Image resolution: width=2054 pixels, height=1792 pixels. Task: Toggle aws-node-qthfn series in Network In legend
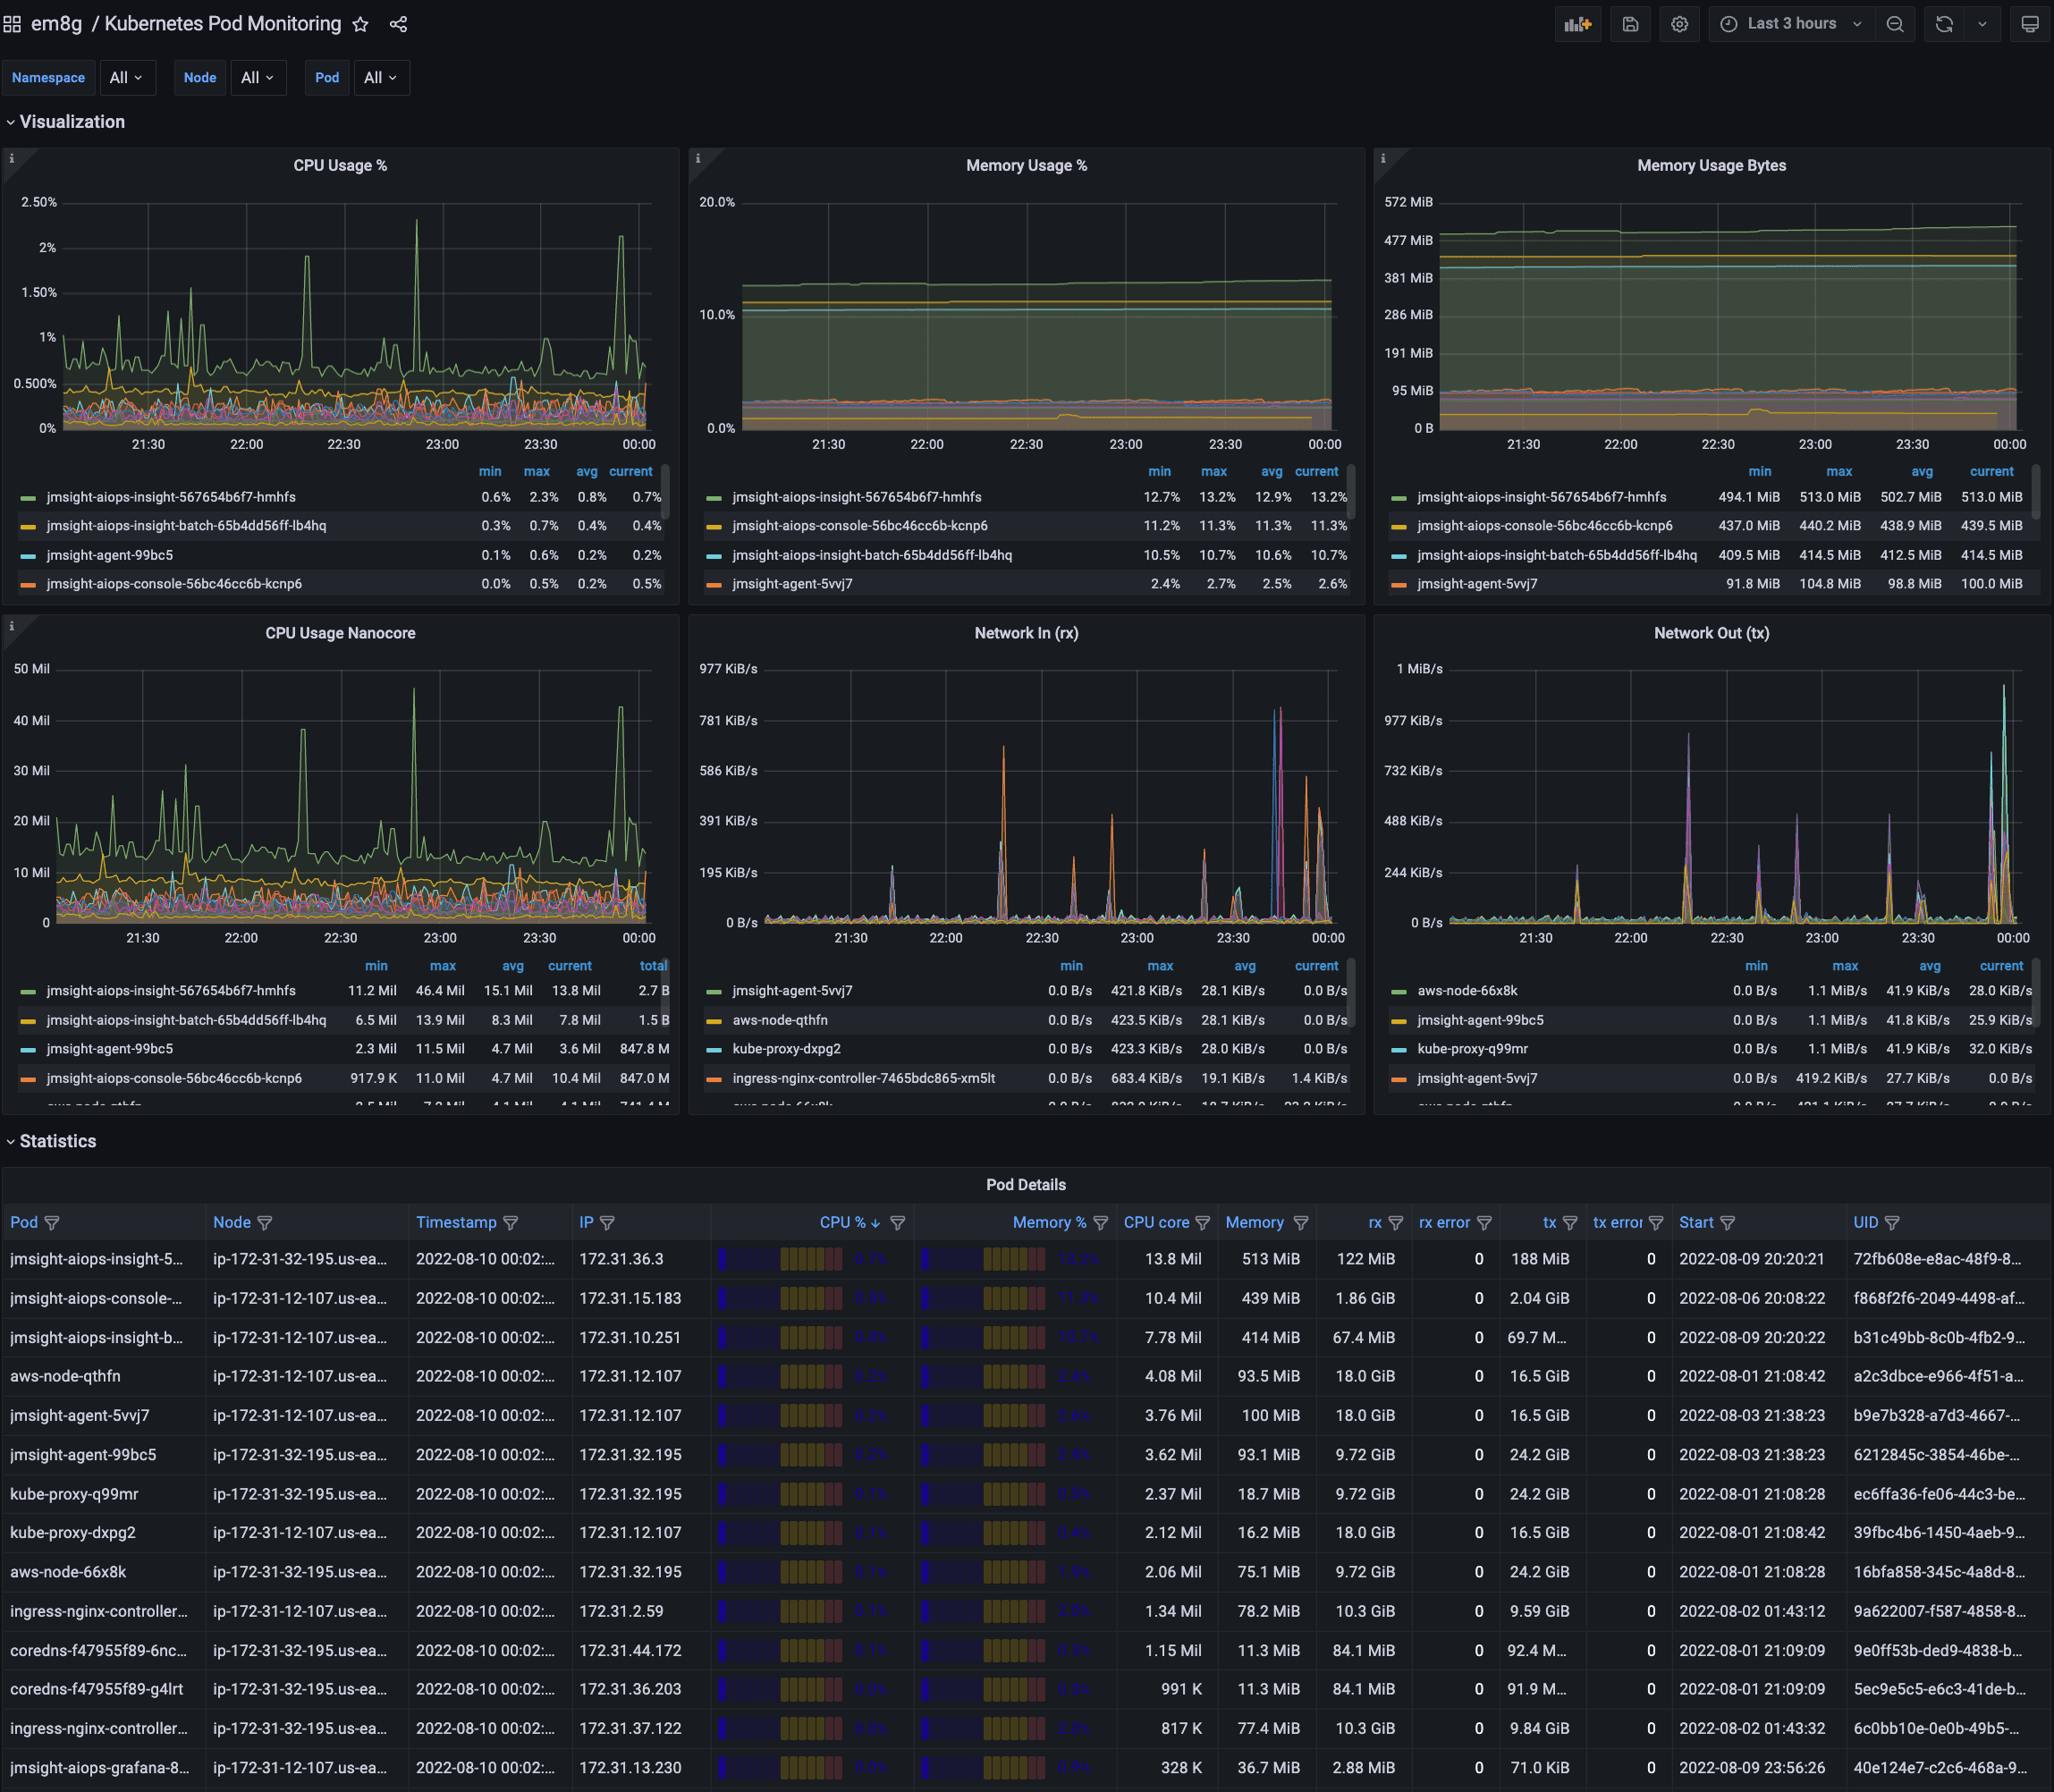780,1020
